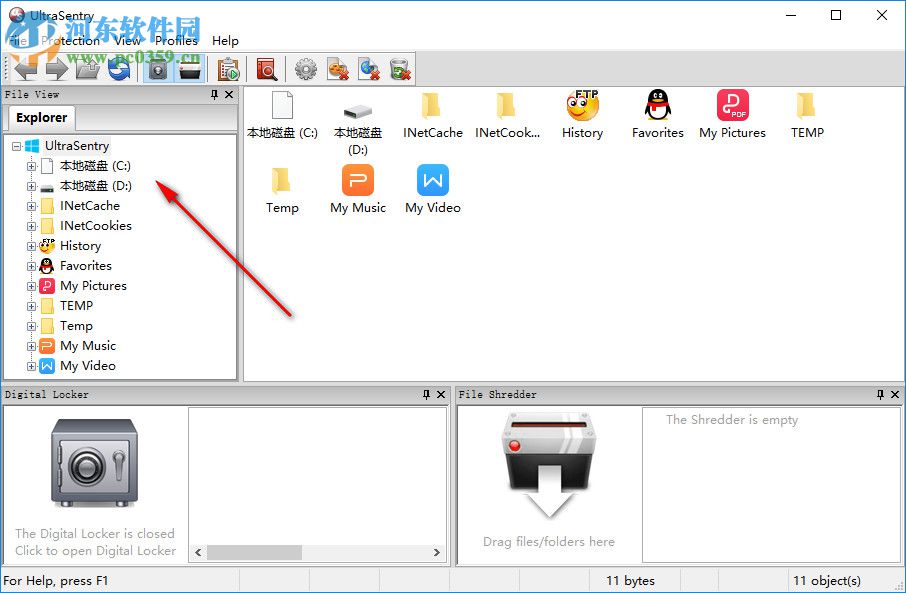
Task: Expand the My Music tree node
Action: pyautogui.click(x=31, y=346)
